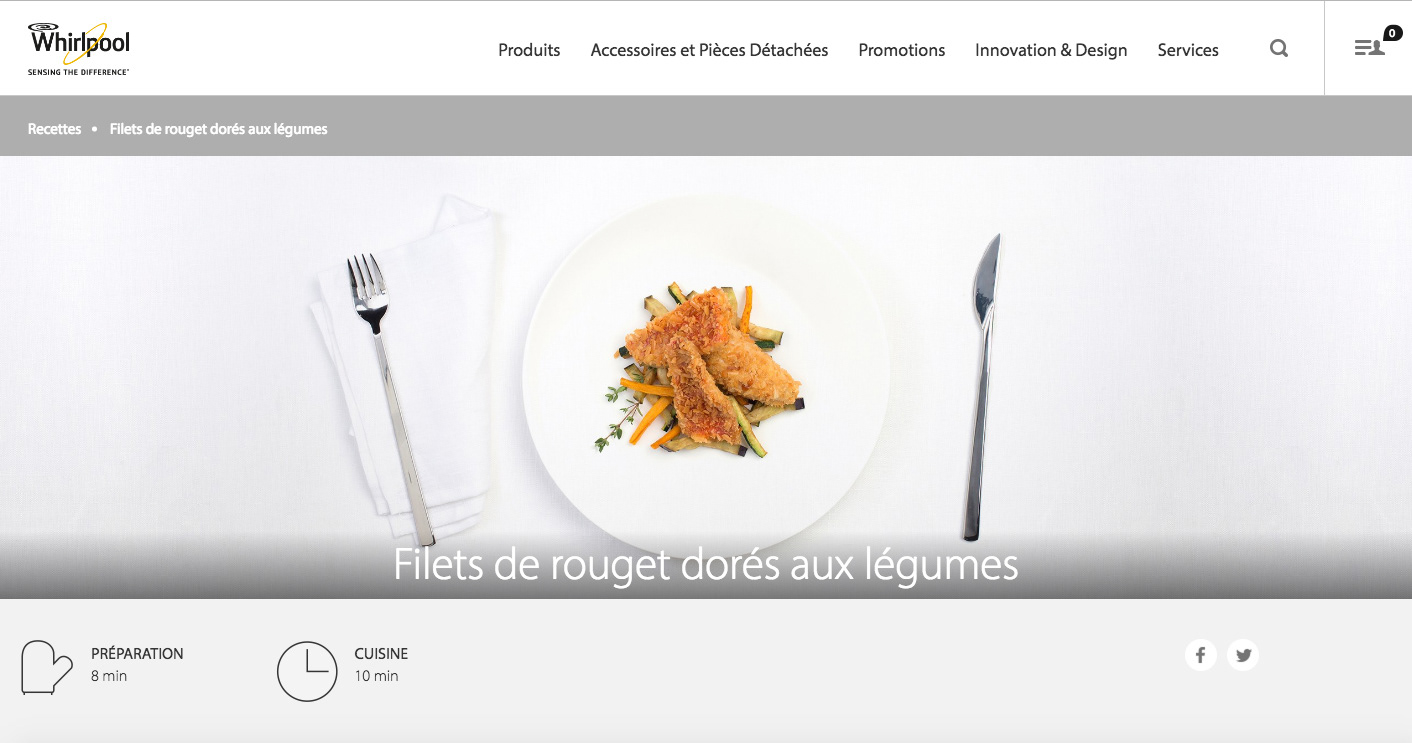Click the clock cooking time icon
Image resolution: width=1412 pixels, height=743 pixels.
[x=307, y=671]
